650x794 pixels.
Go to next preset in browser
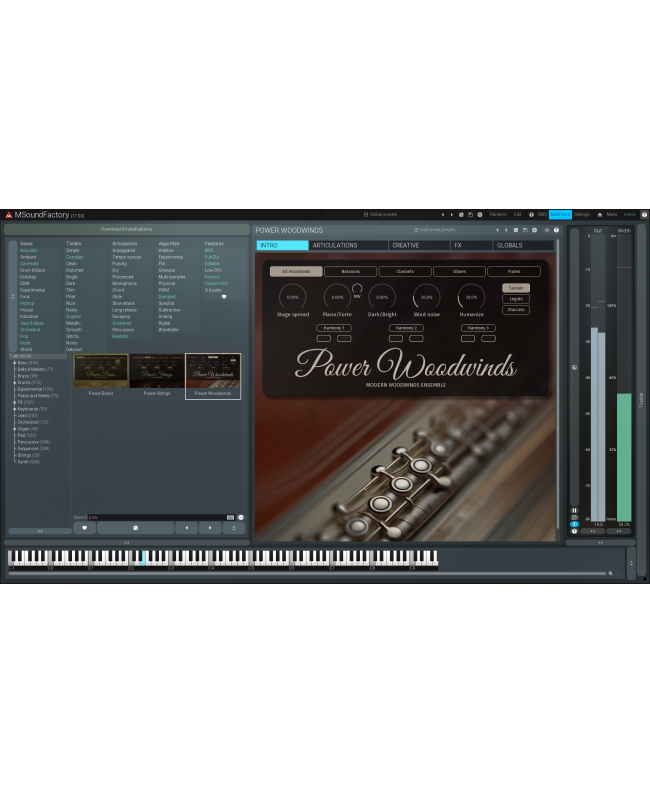point(210,528)
